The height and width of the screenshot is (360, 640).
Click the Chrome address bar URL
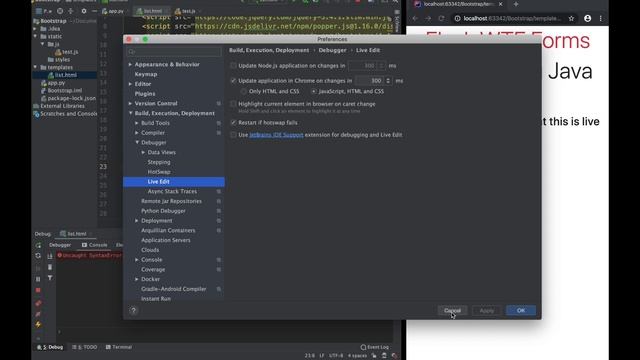tap(512, 18)
